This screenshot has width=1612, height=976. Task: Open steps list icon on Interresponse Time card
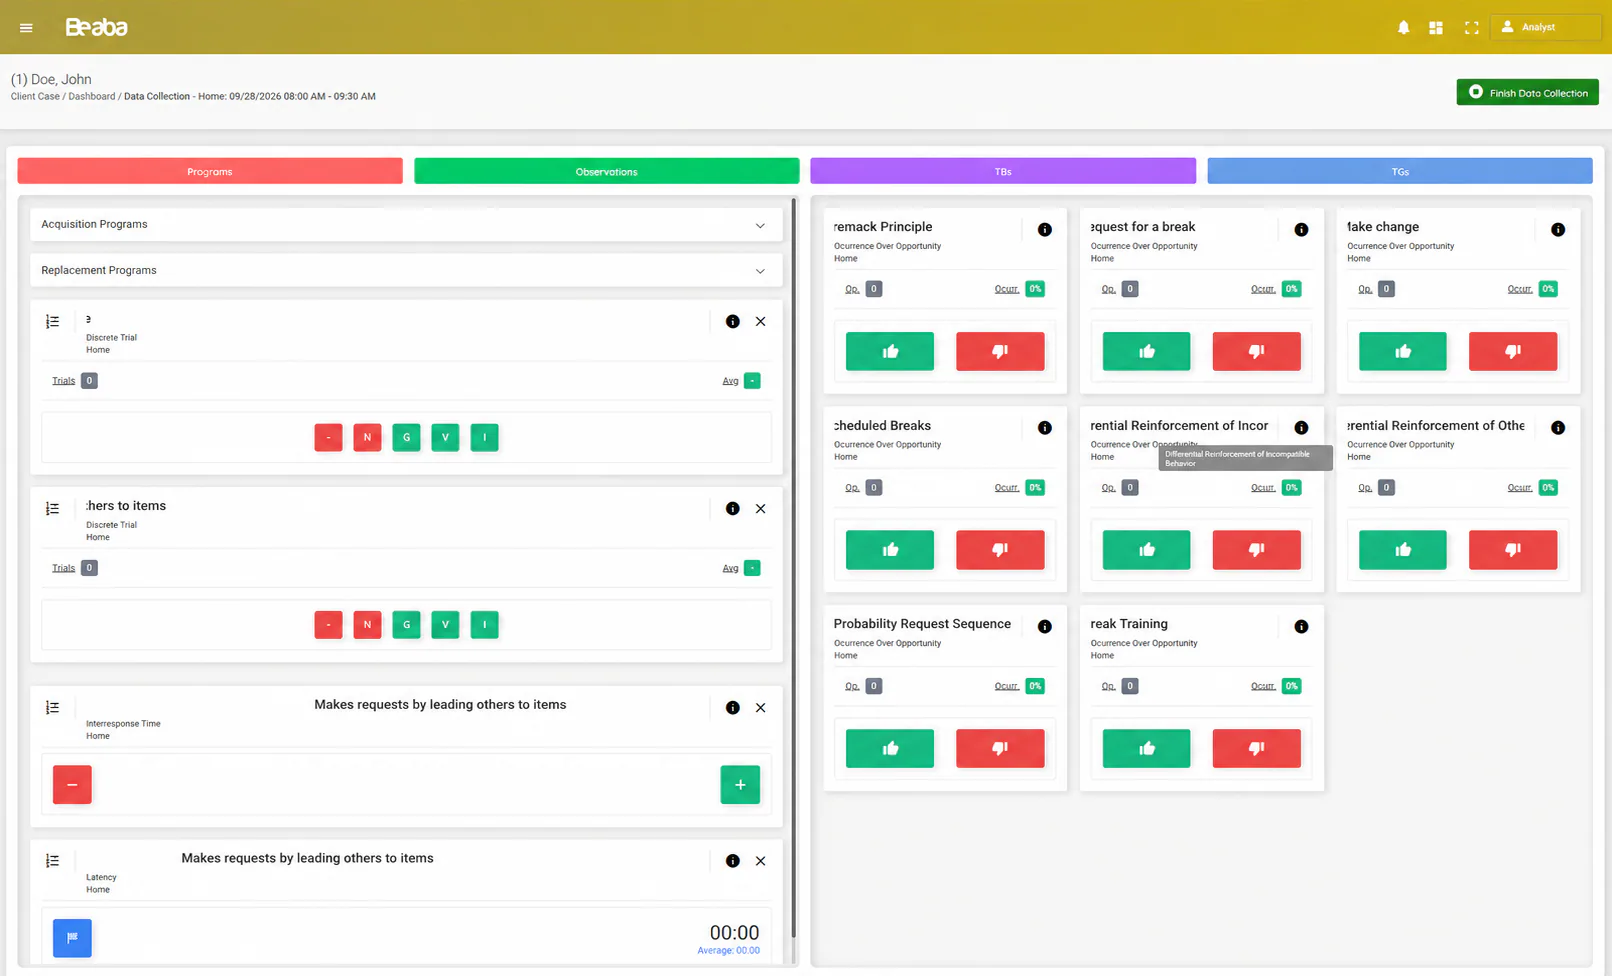(x=52, y=708)
